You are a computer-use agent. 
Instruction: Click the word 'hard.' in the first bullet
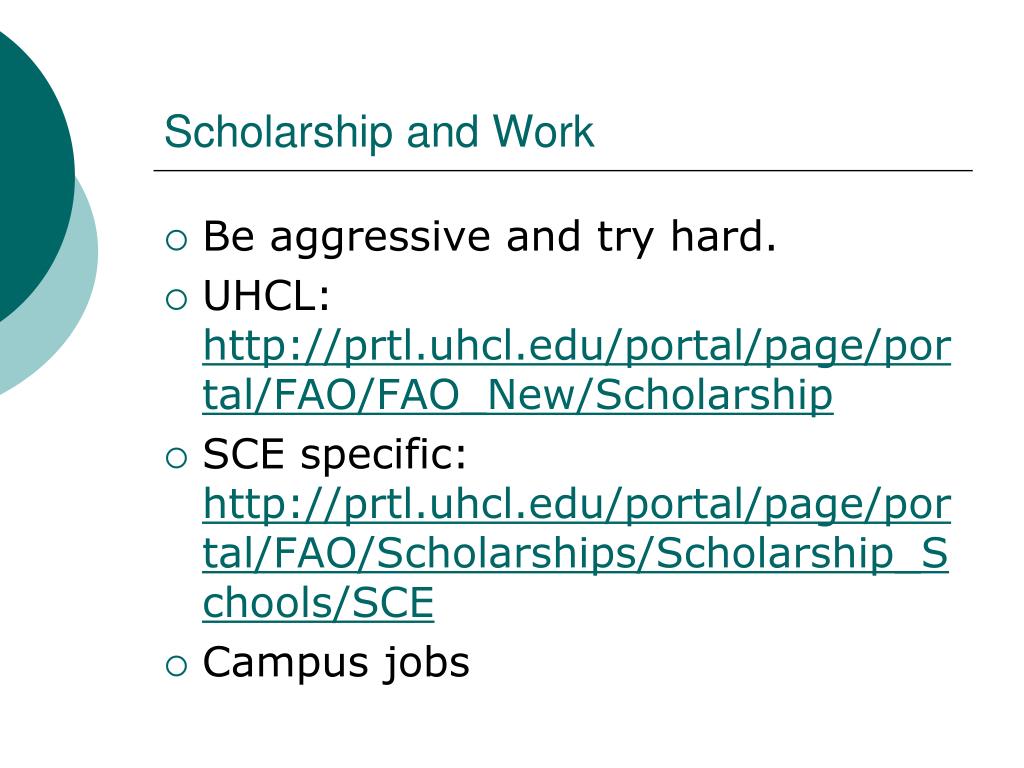tap(724, 235)
